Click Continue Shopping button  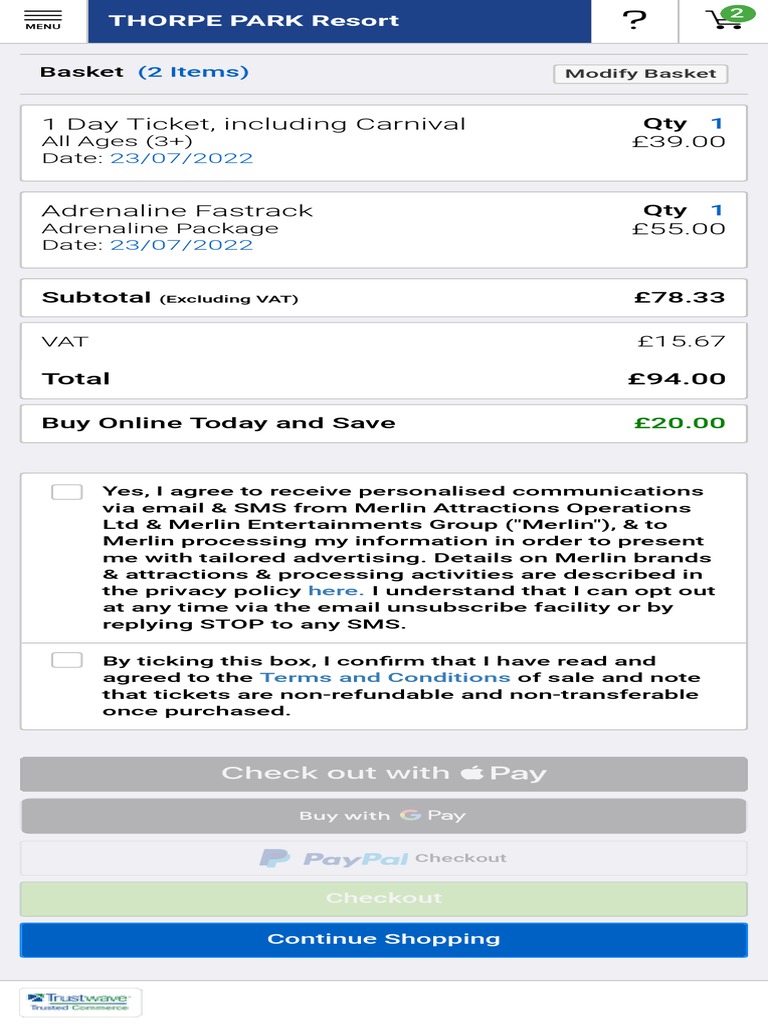coord(384,939)
